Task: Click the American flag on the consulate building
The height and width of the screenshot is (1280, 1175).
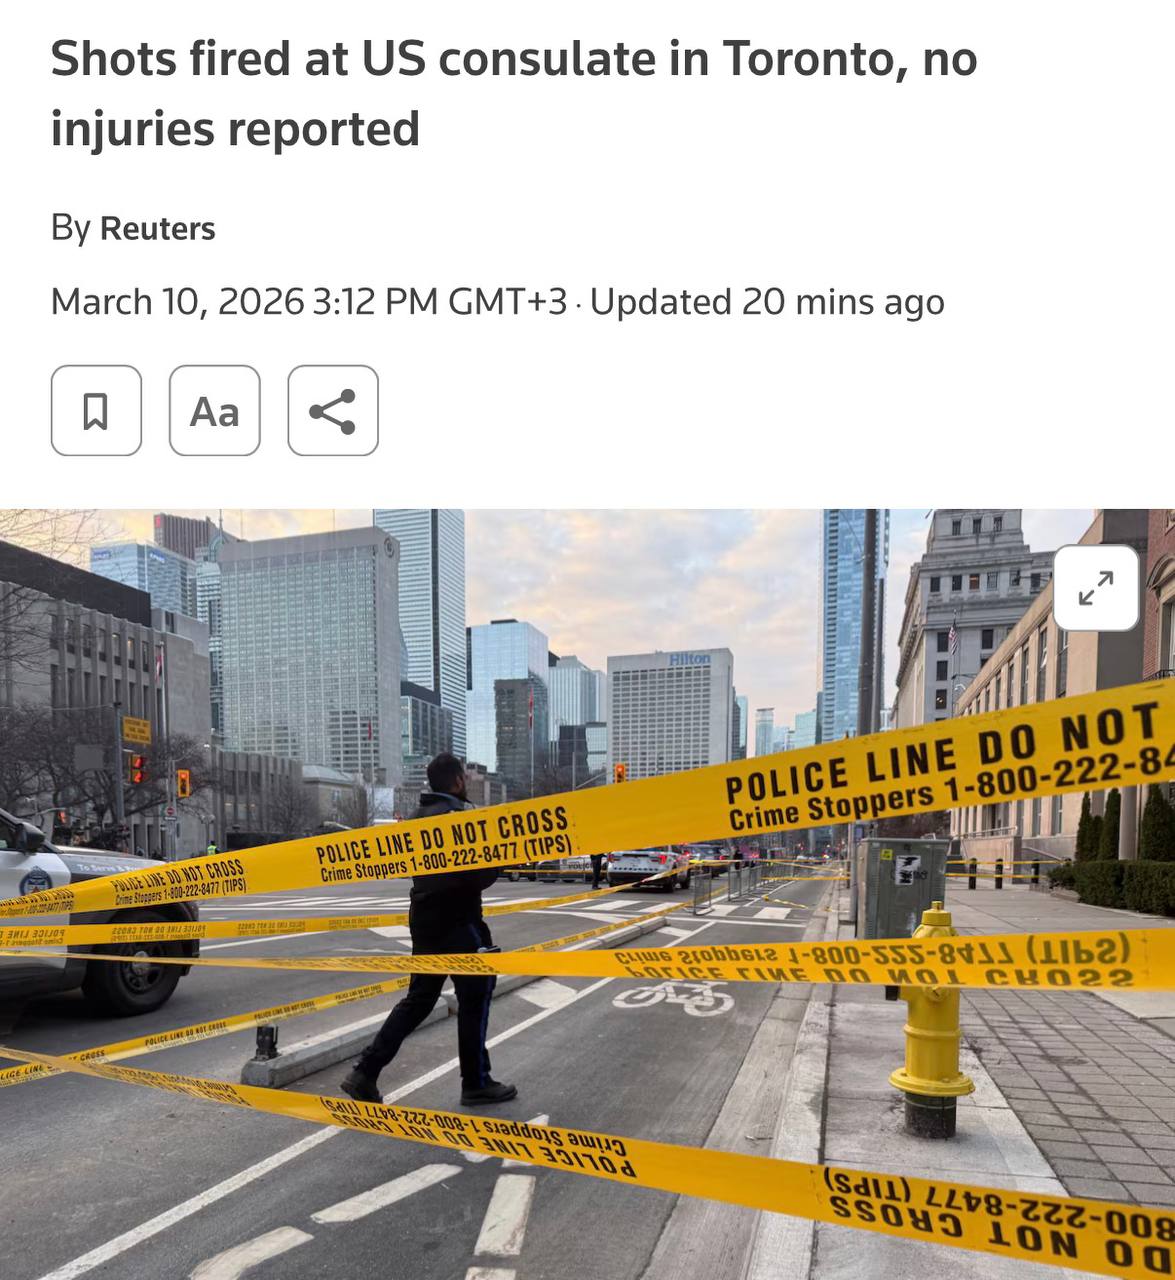Action: pos(953,636)
